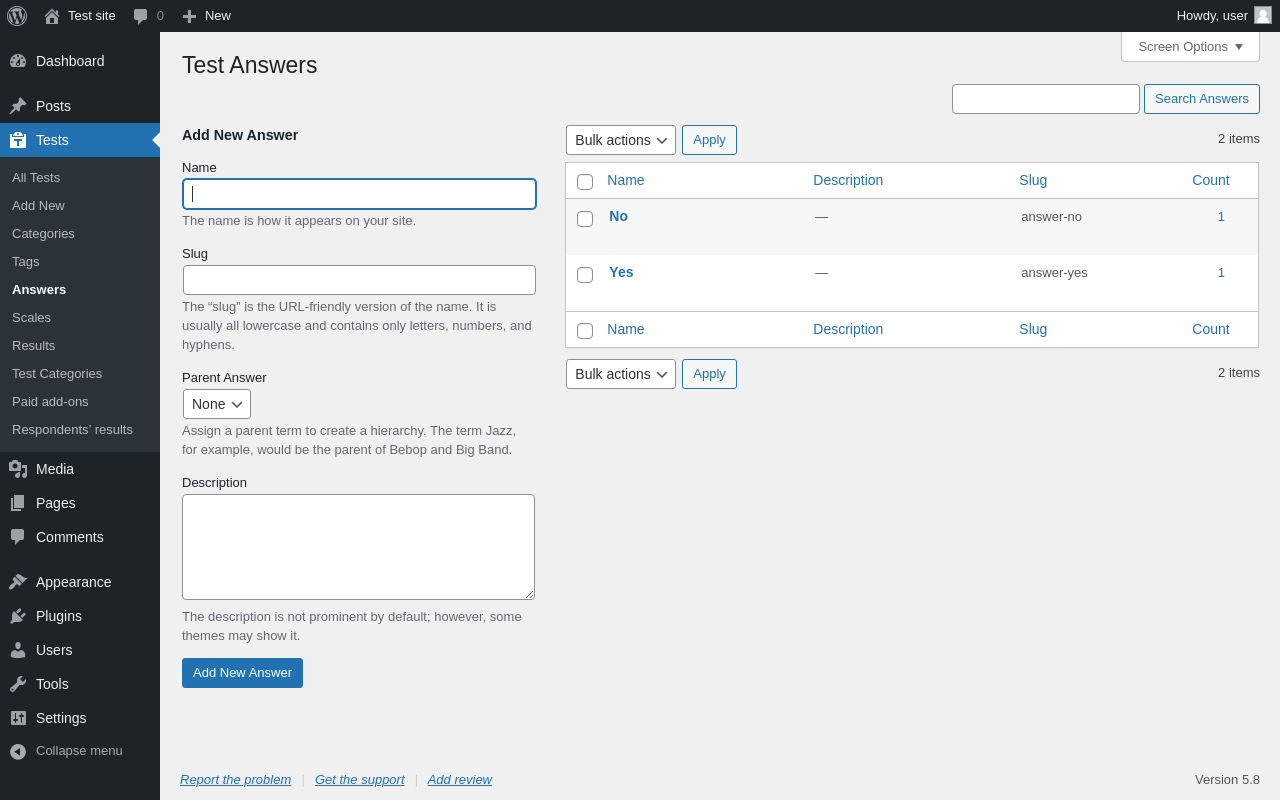The image size is (1280, 800).
Task: Open the No answer term
Action: click(619, 216)
